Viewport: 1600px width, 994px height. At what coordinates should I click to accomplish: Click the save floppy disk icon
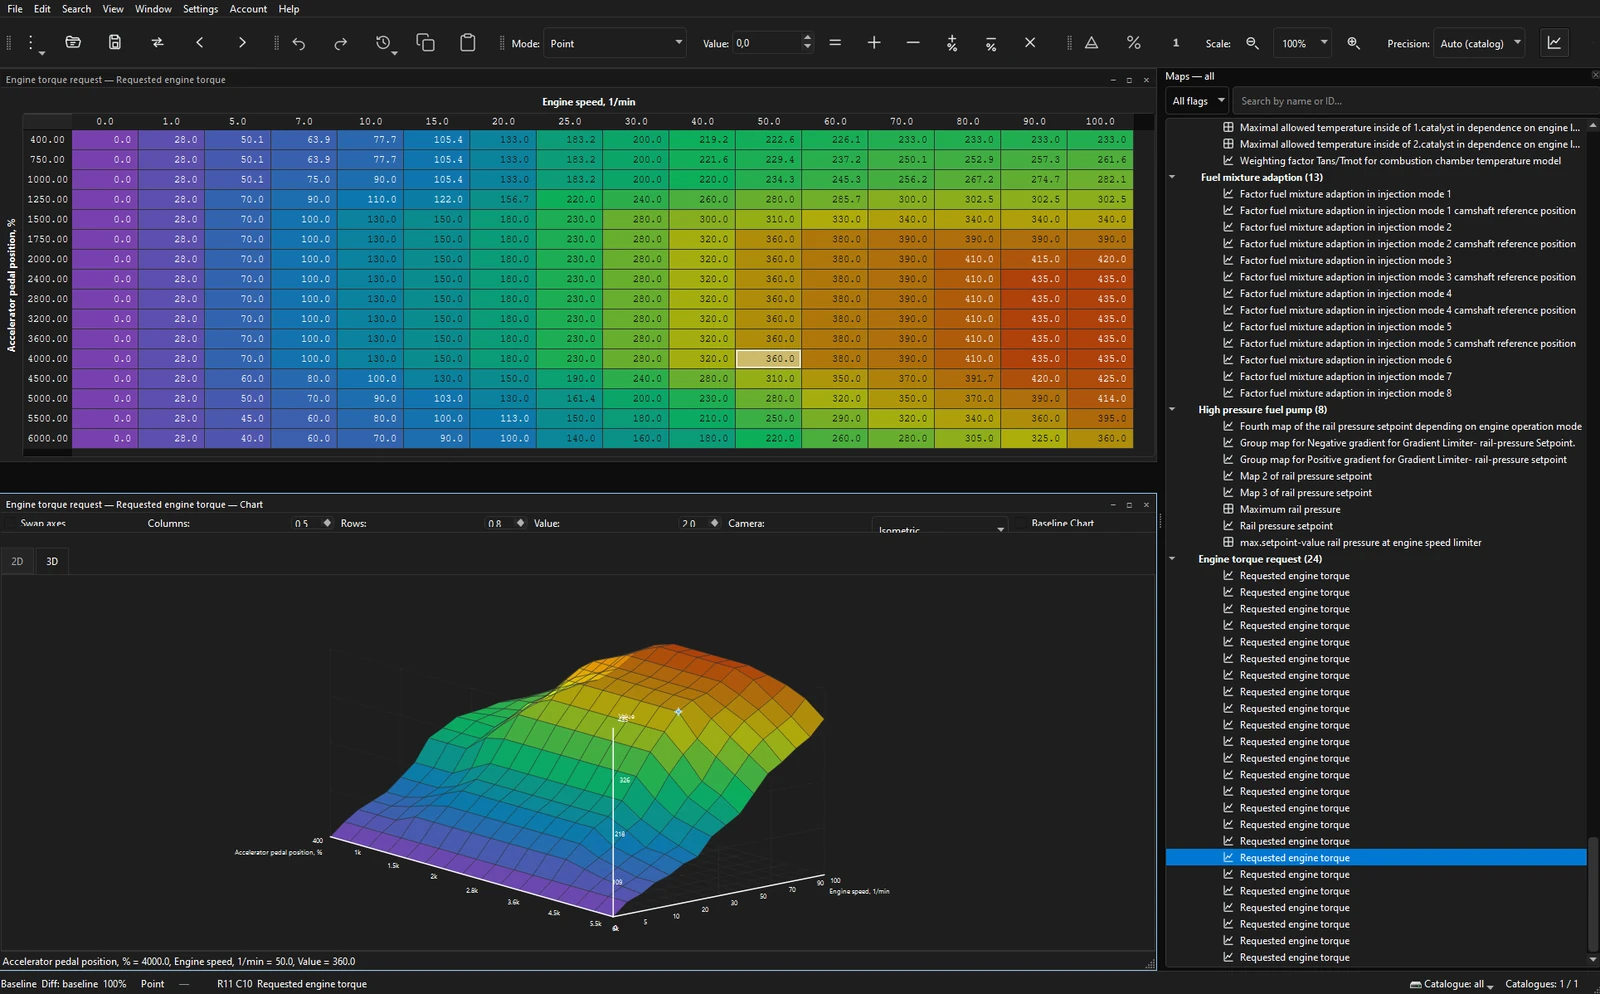115,42
